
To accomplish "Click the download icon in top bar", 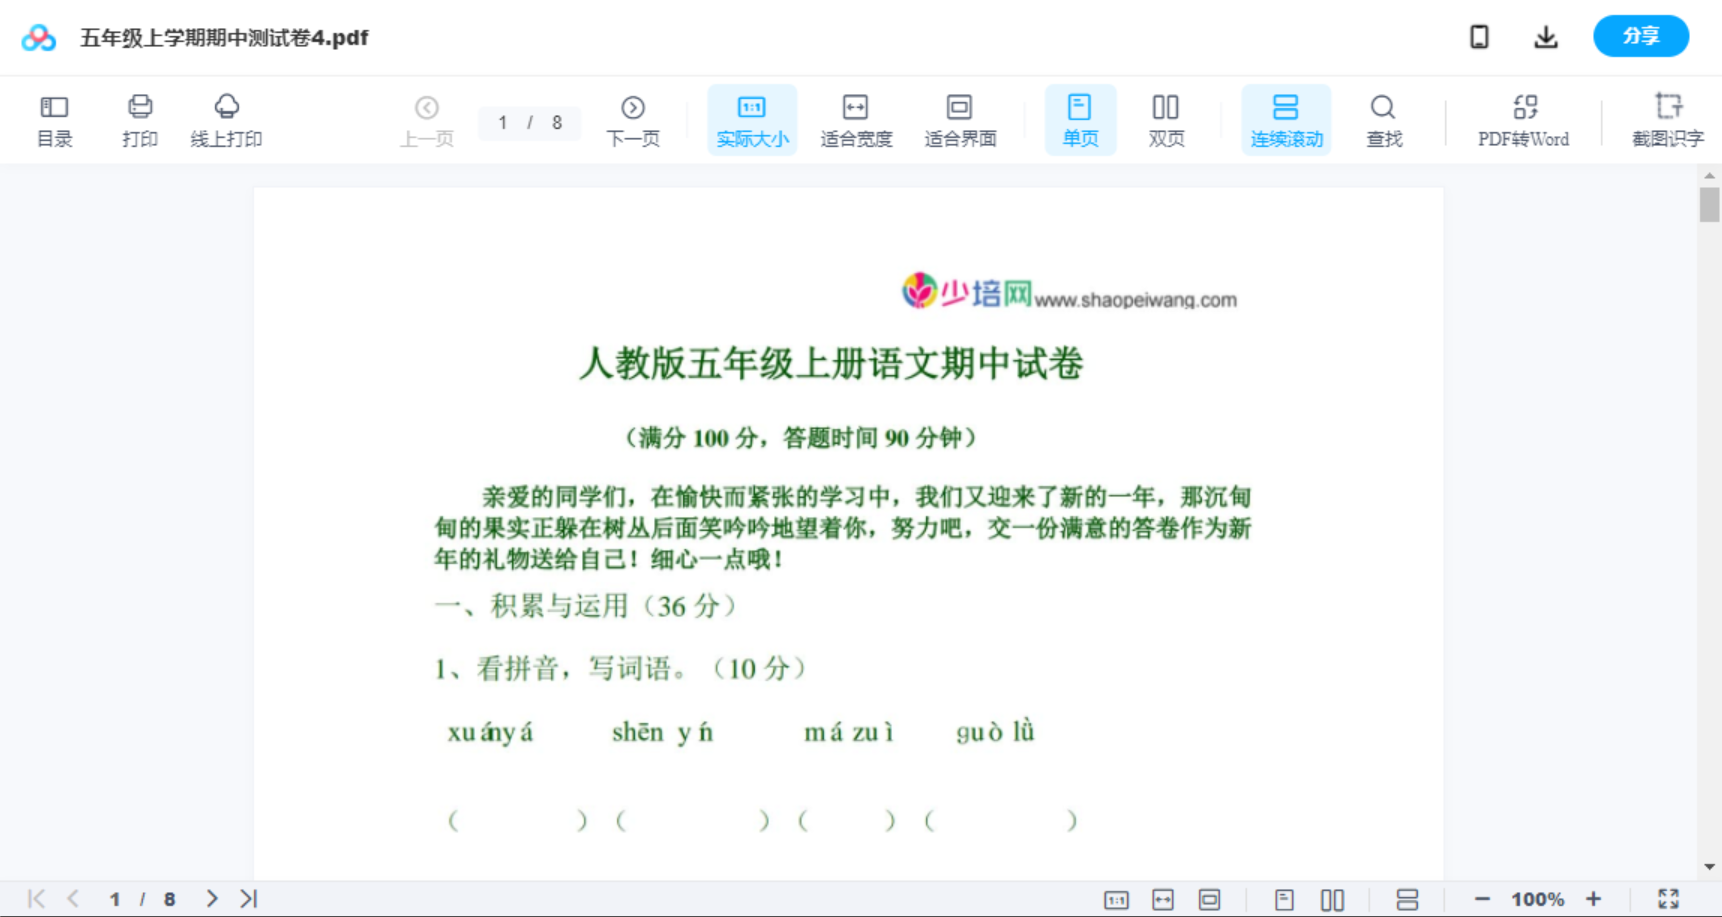I will tap(1545, 36).
